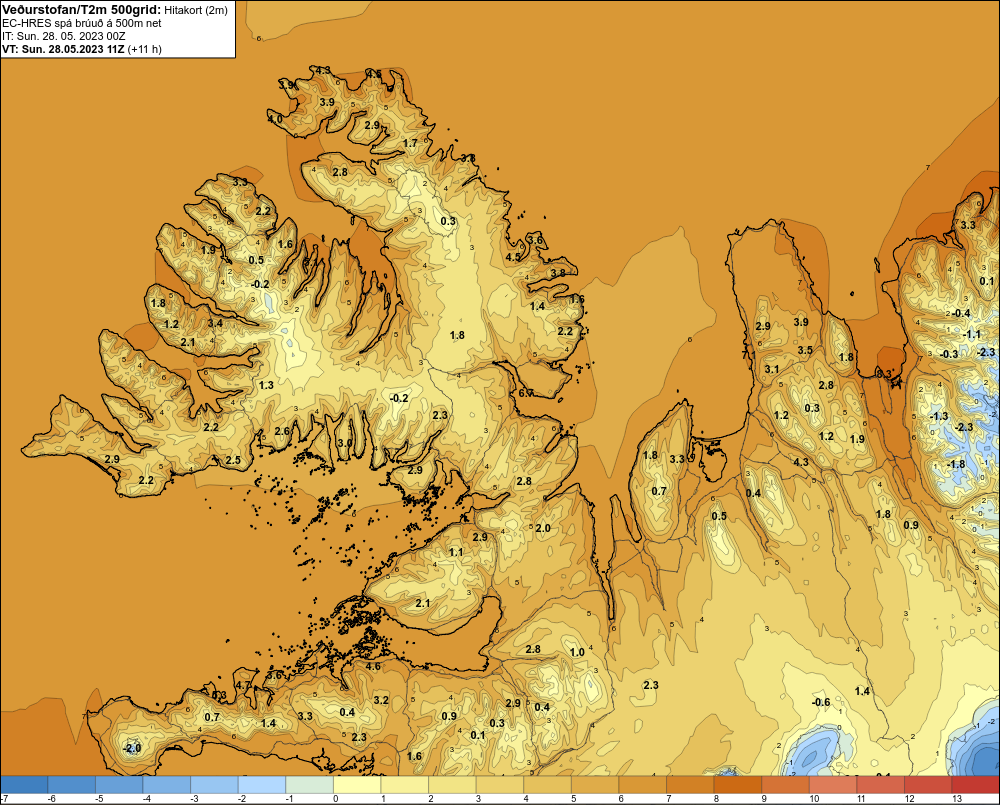
Task: Click the legend tick label '13'
Action: 957,799
